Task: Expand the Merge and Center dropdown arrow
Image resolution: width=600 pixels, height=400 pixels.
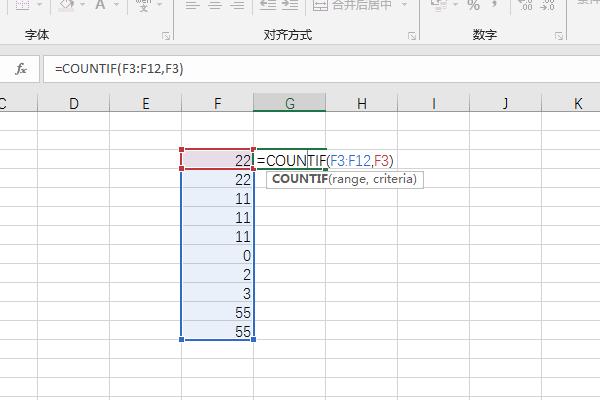Action: click(x=404, y=5)
